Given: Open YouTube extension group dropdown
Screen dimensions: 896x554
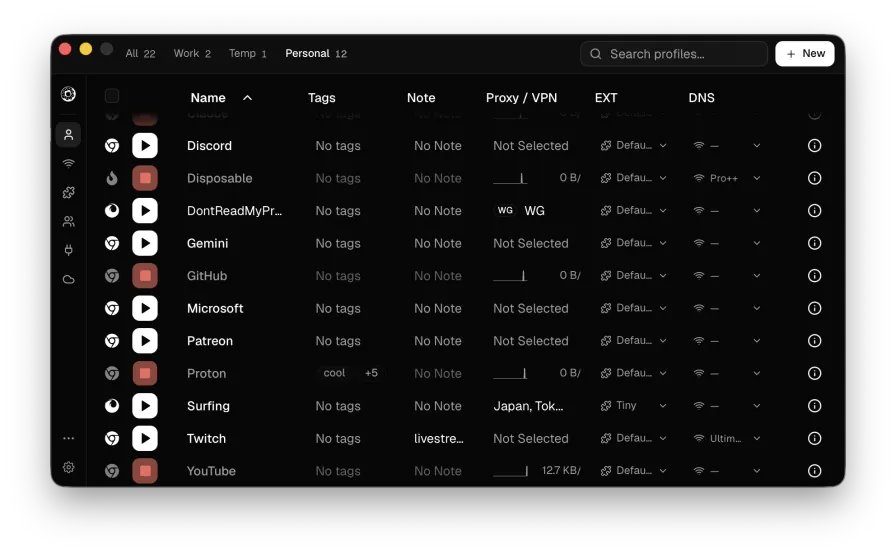Looking at the screenshot, I should pos(633,471).
